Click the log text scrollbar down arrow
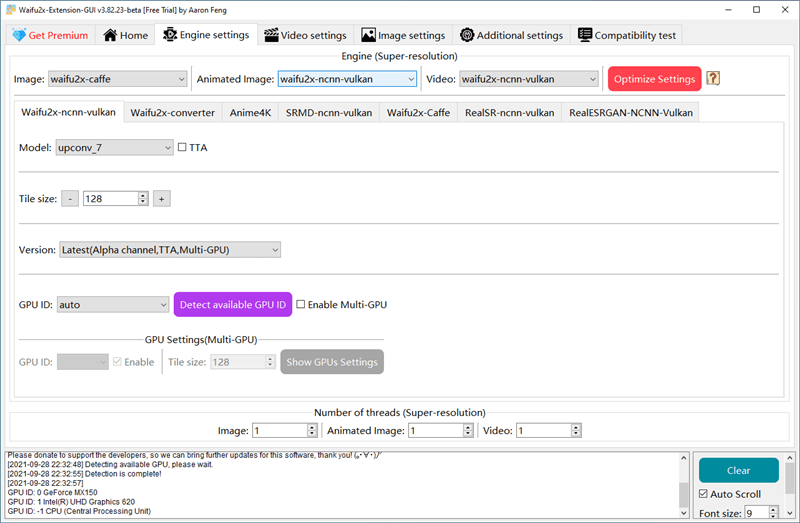Viewport: 800px width, 523px height. [x=684, y=512]
